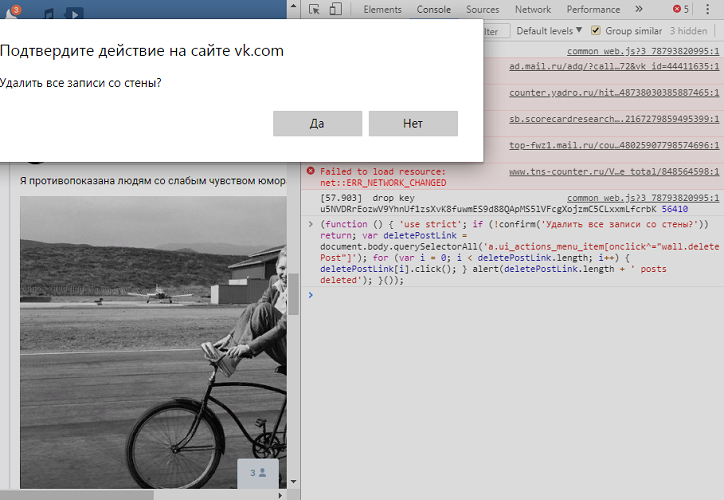724x500 pixels.
Task: Open the counter.yadro.ru source link
Action: tap(614, 93)
